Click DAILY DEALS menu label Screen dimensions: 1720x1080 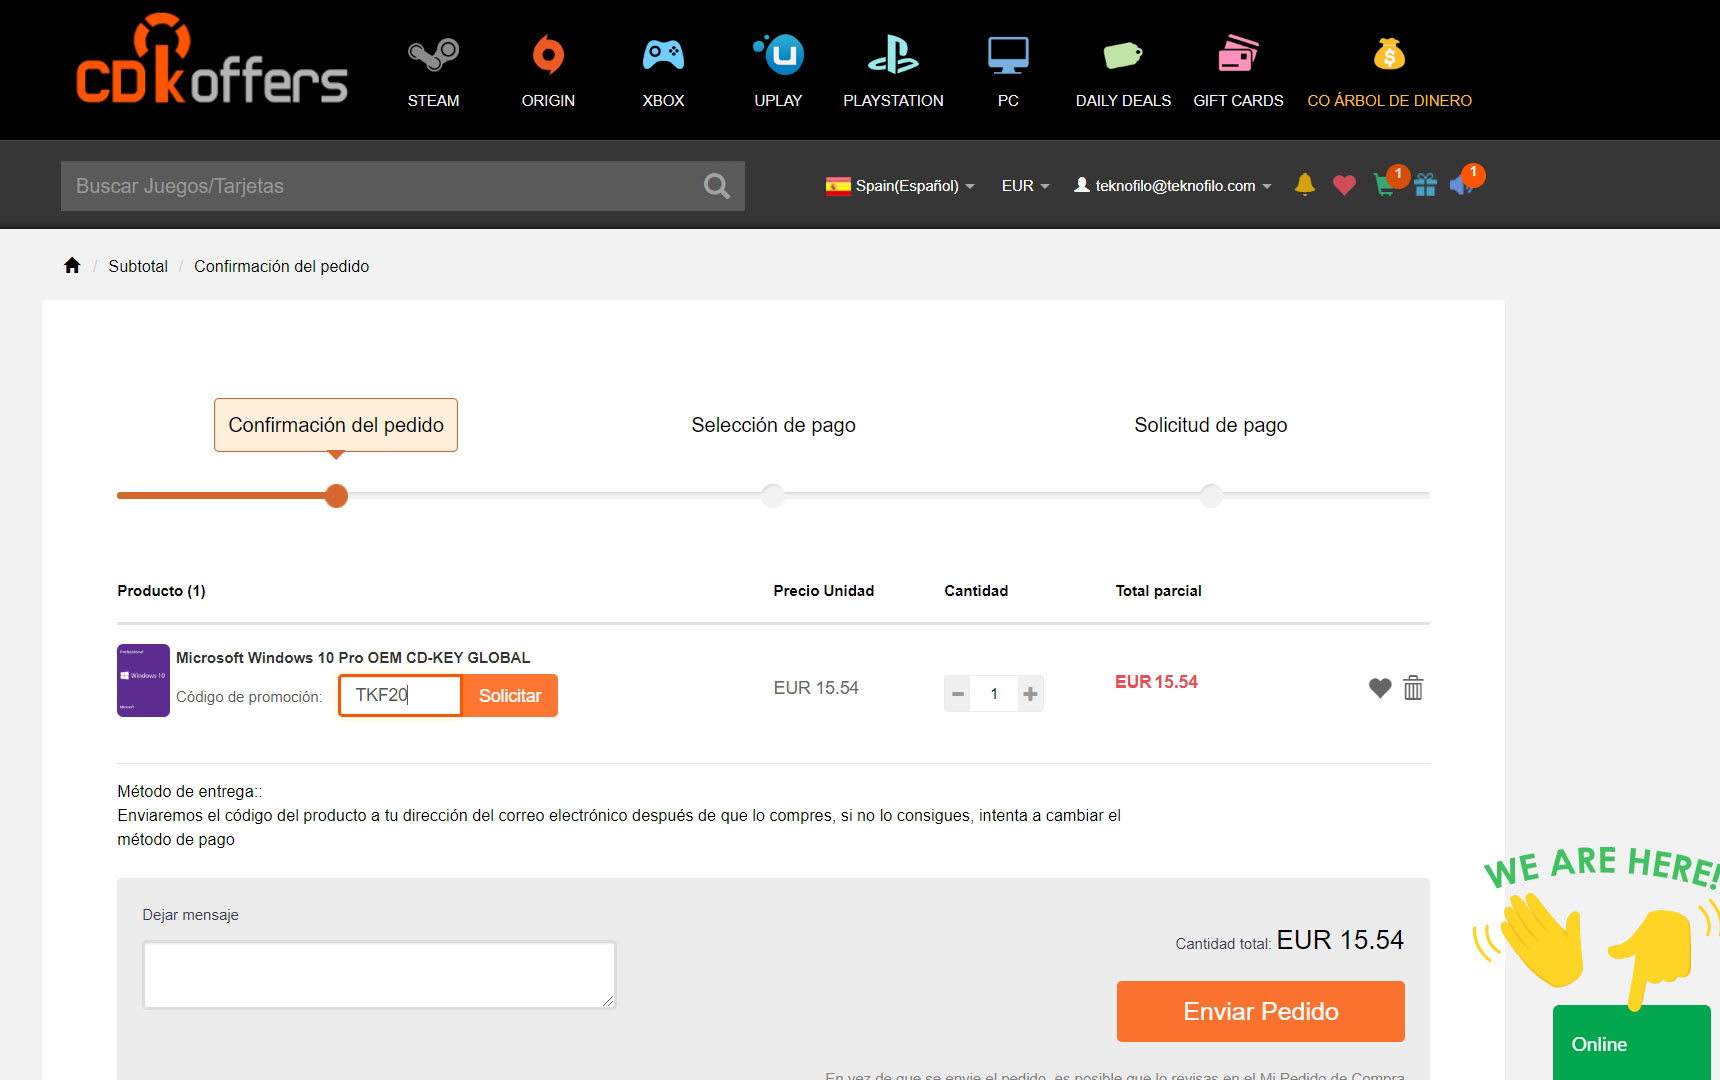pyautogui.click(x=1123, y=101)
